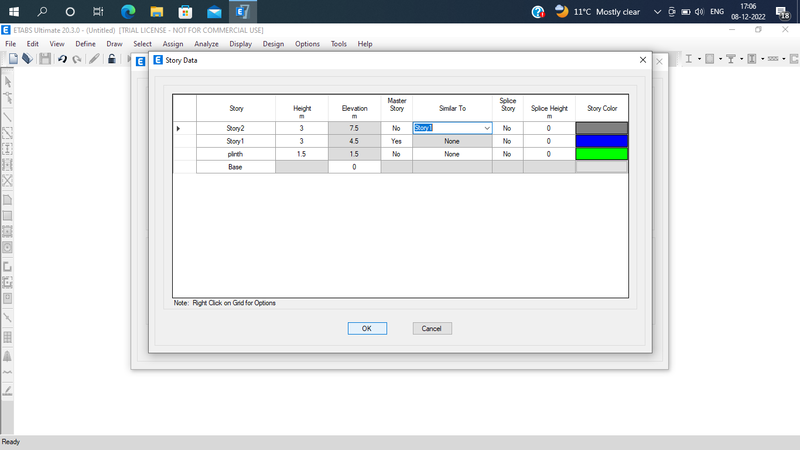800x450 pixels.
Task: Click the composite beam design T icon
Action: (x=731, y=59)
